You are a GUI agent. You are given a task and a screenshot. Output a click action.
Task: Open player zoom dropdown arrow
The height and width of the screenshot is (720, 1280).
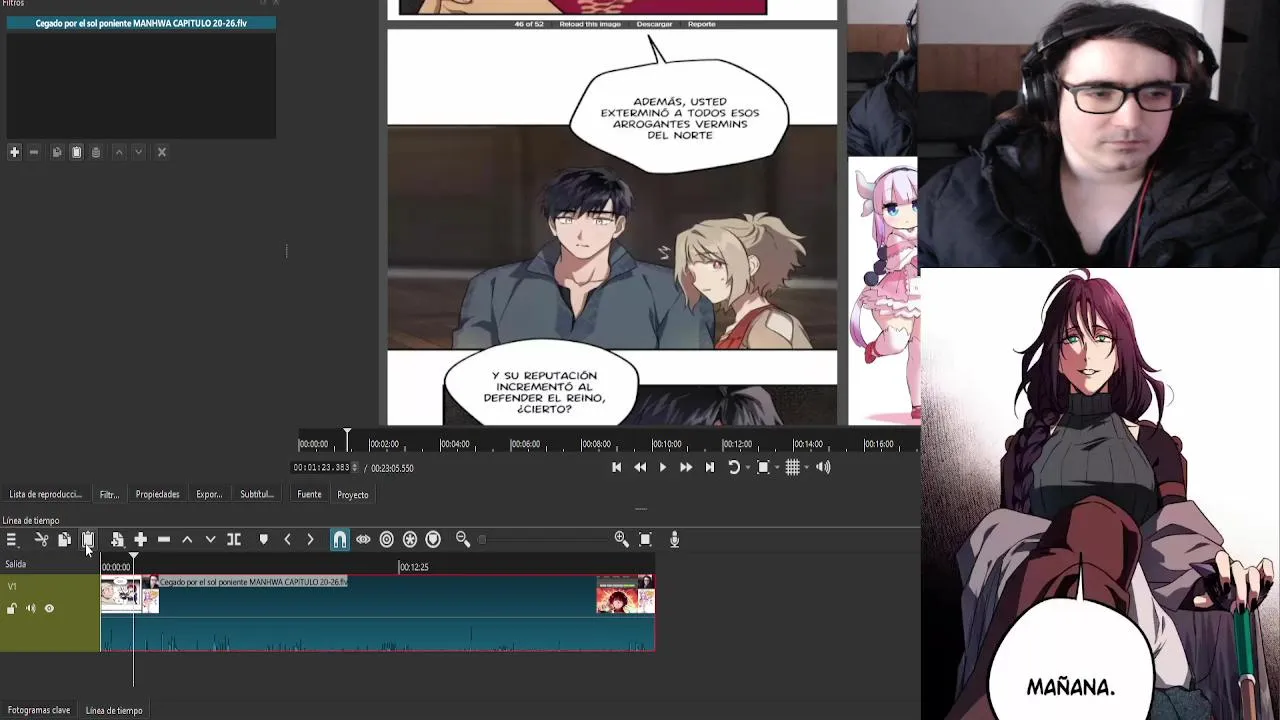click(777, 468)
